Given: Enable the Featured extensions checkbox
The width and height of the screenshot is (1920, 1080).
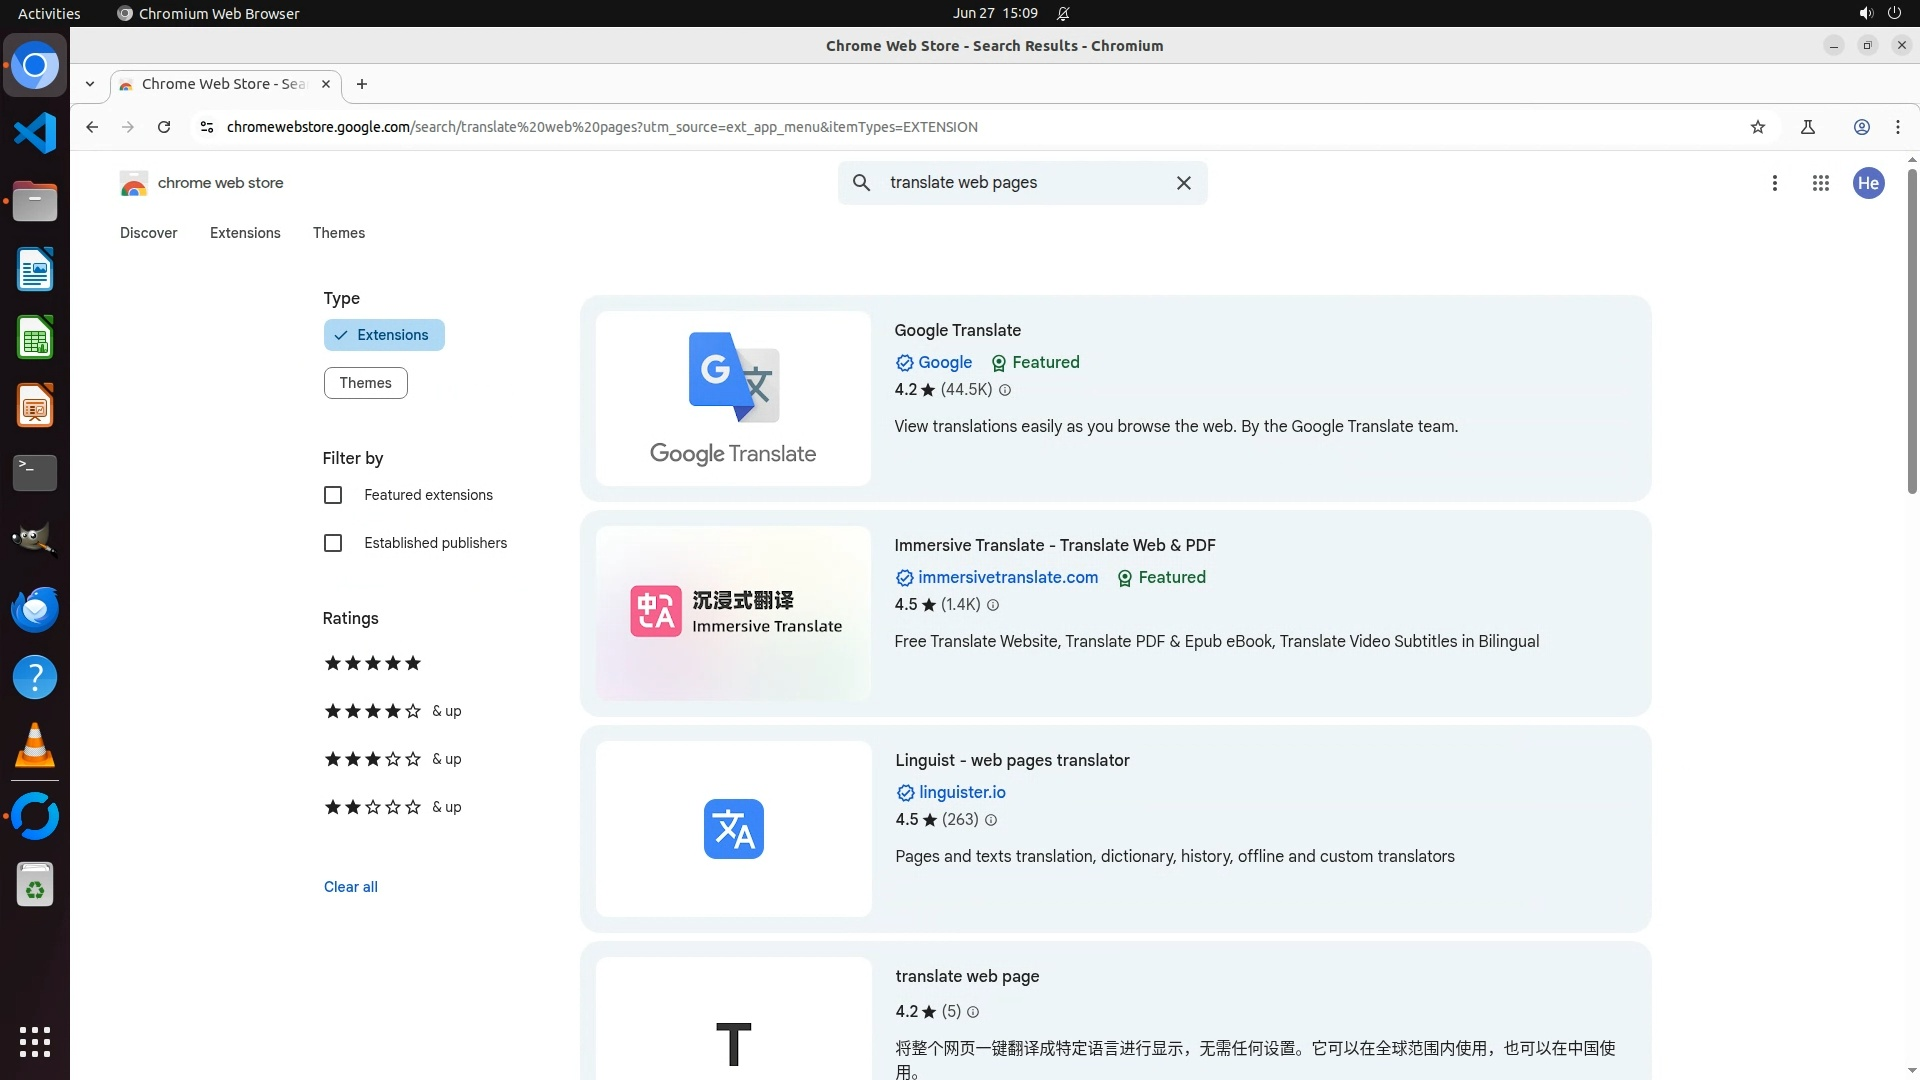Looking at the screenshot, I should [x=333, y=495].
